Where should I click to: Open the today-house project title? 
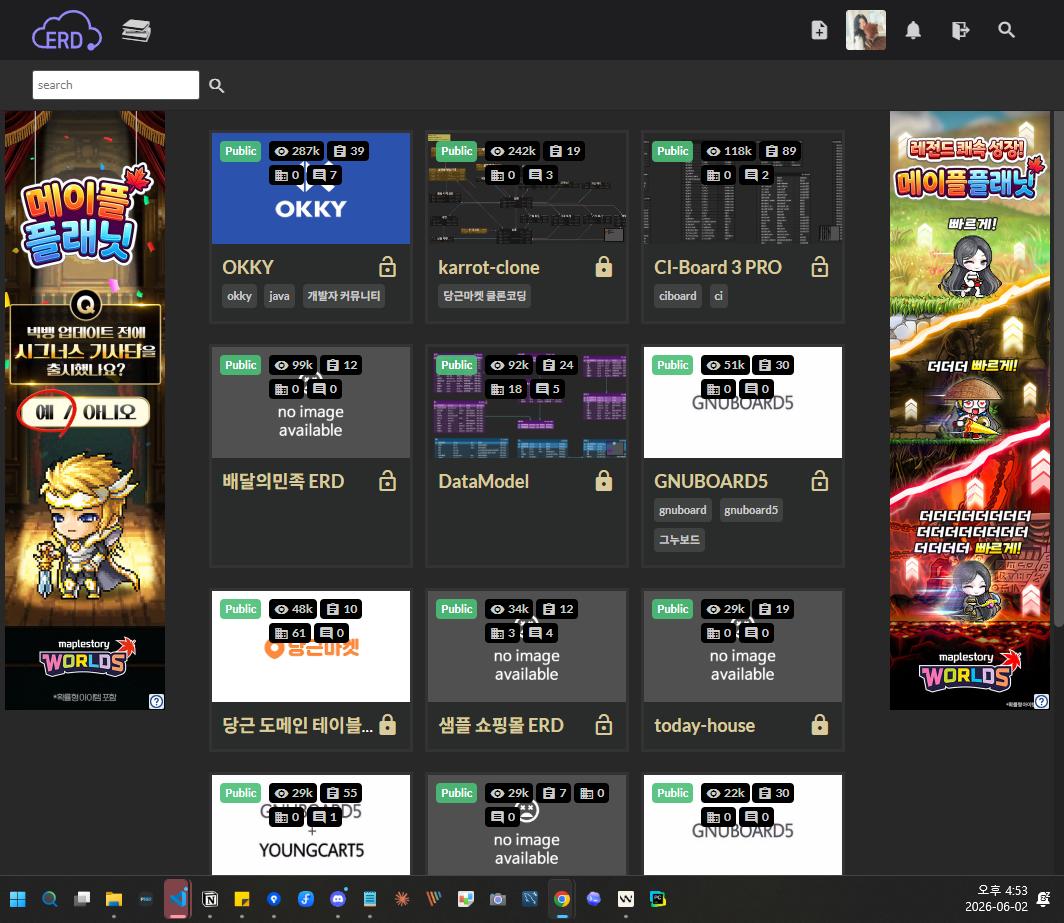(x=704, y=726)
